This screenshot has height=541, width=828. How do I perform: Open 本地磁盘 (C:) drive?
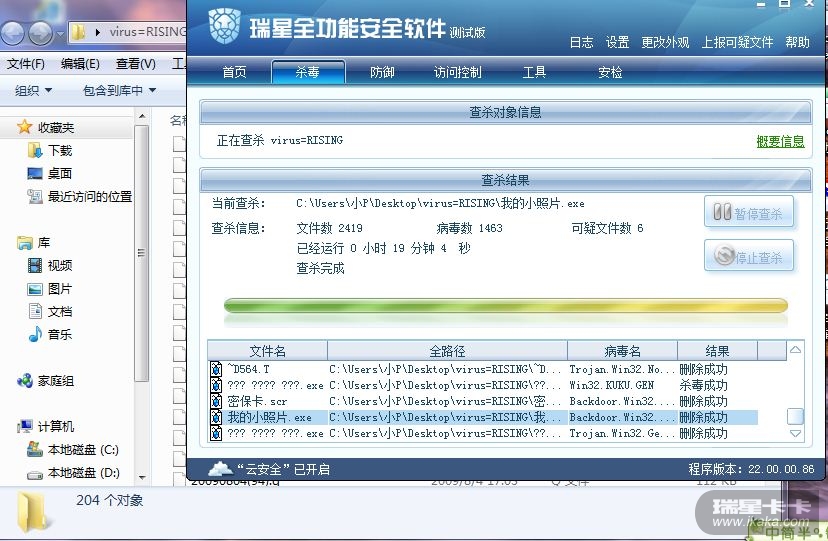[x=83, y=450]
